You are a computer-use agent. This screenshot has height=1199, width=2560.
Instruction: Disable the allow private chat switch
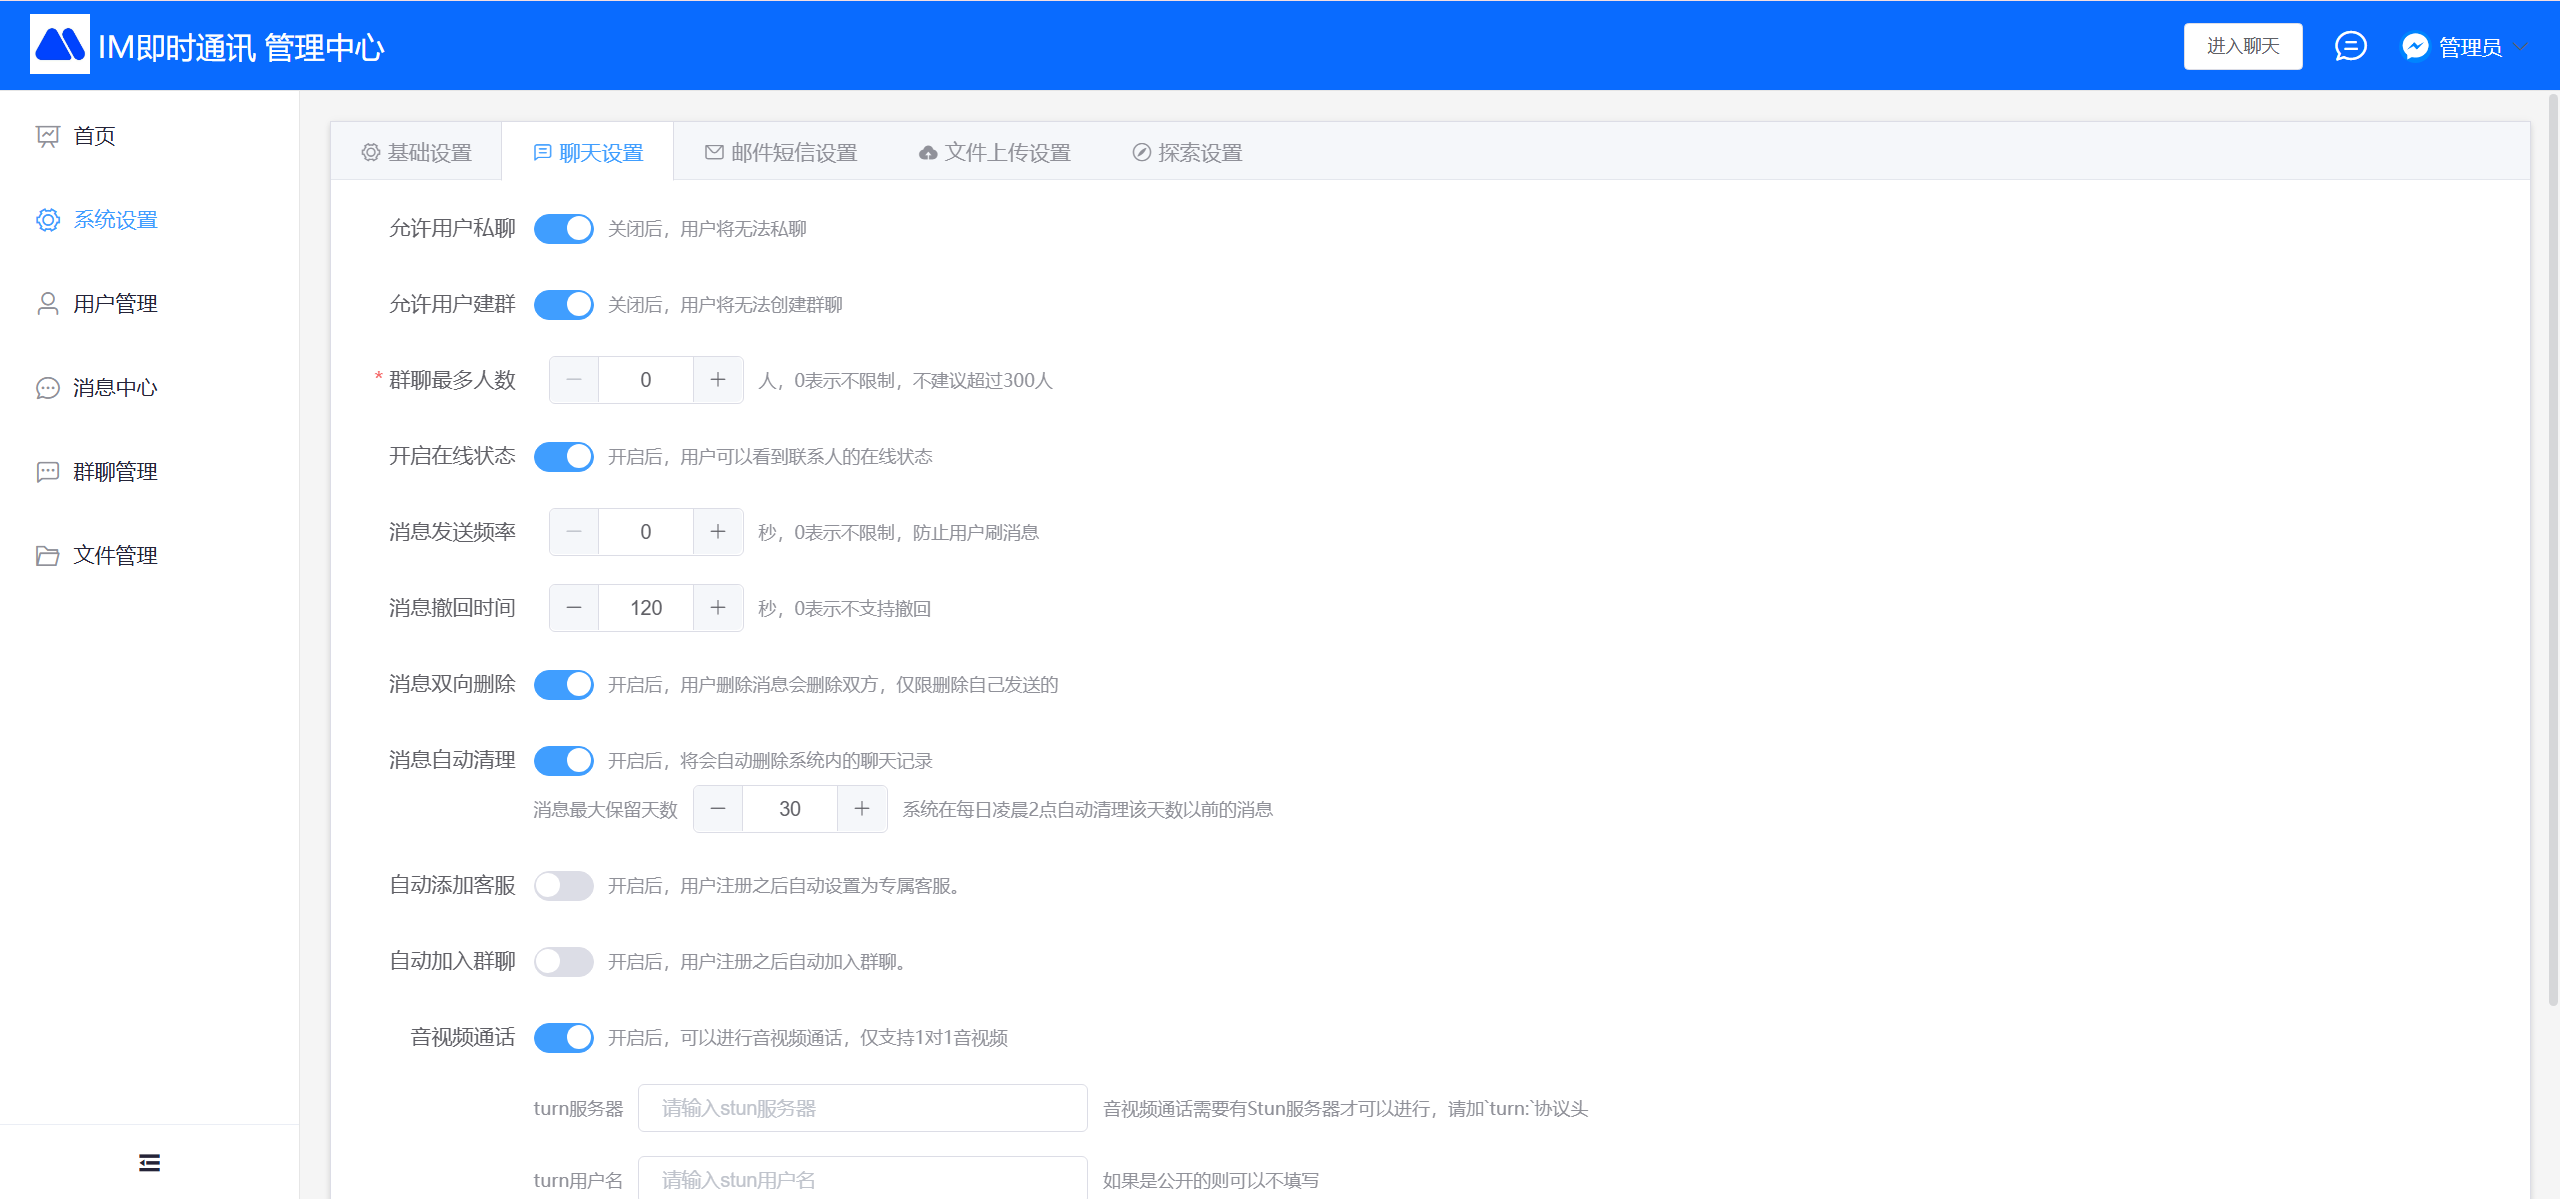(x=563, y=229)
